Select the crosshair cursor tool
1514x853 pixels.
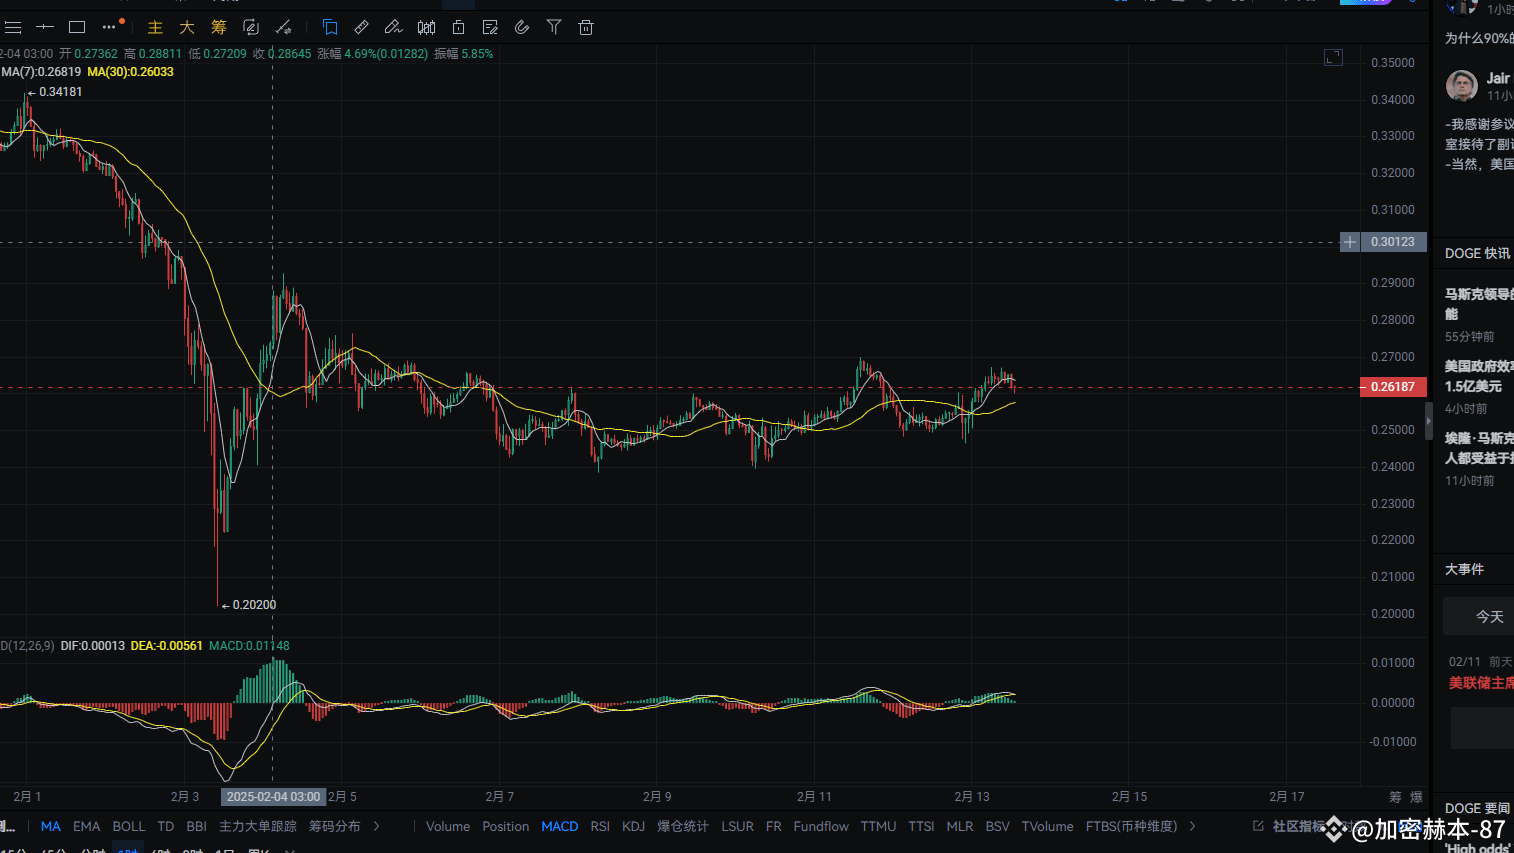44,27
